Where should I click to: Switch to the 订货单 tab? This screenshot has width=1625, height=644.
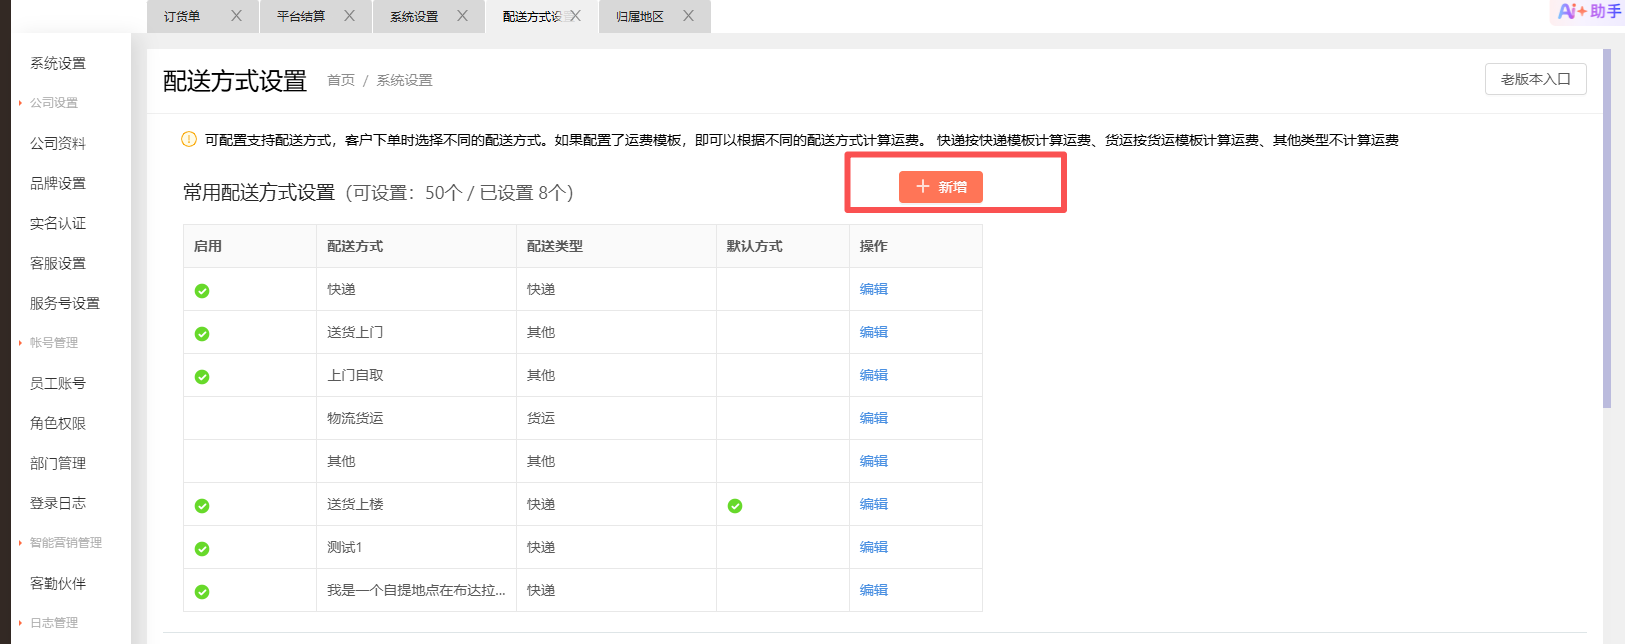click(182, 17)
